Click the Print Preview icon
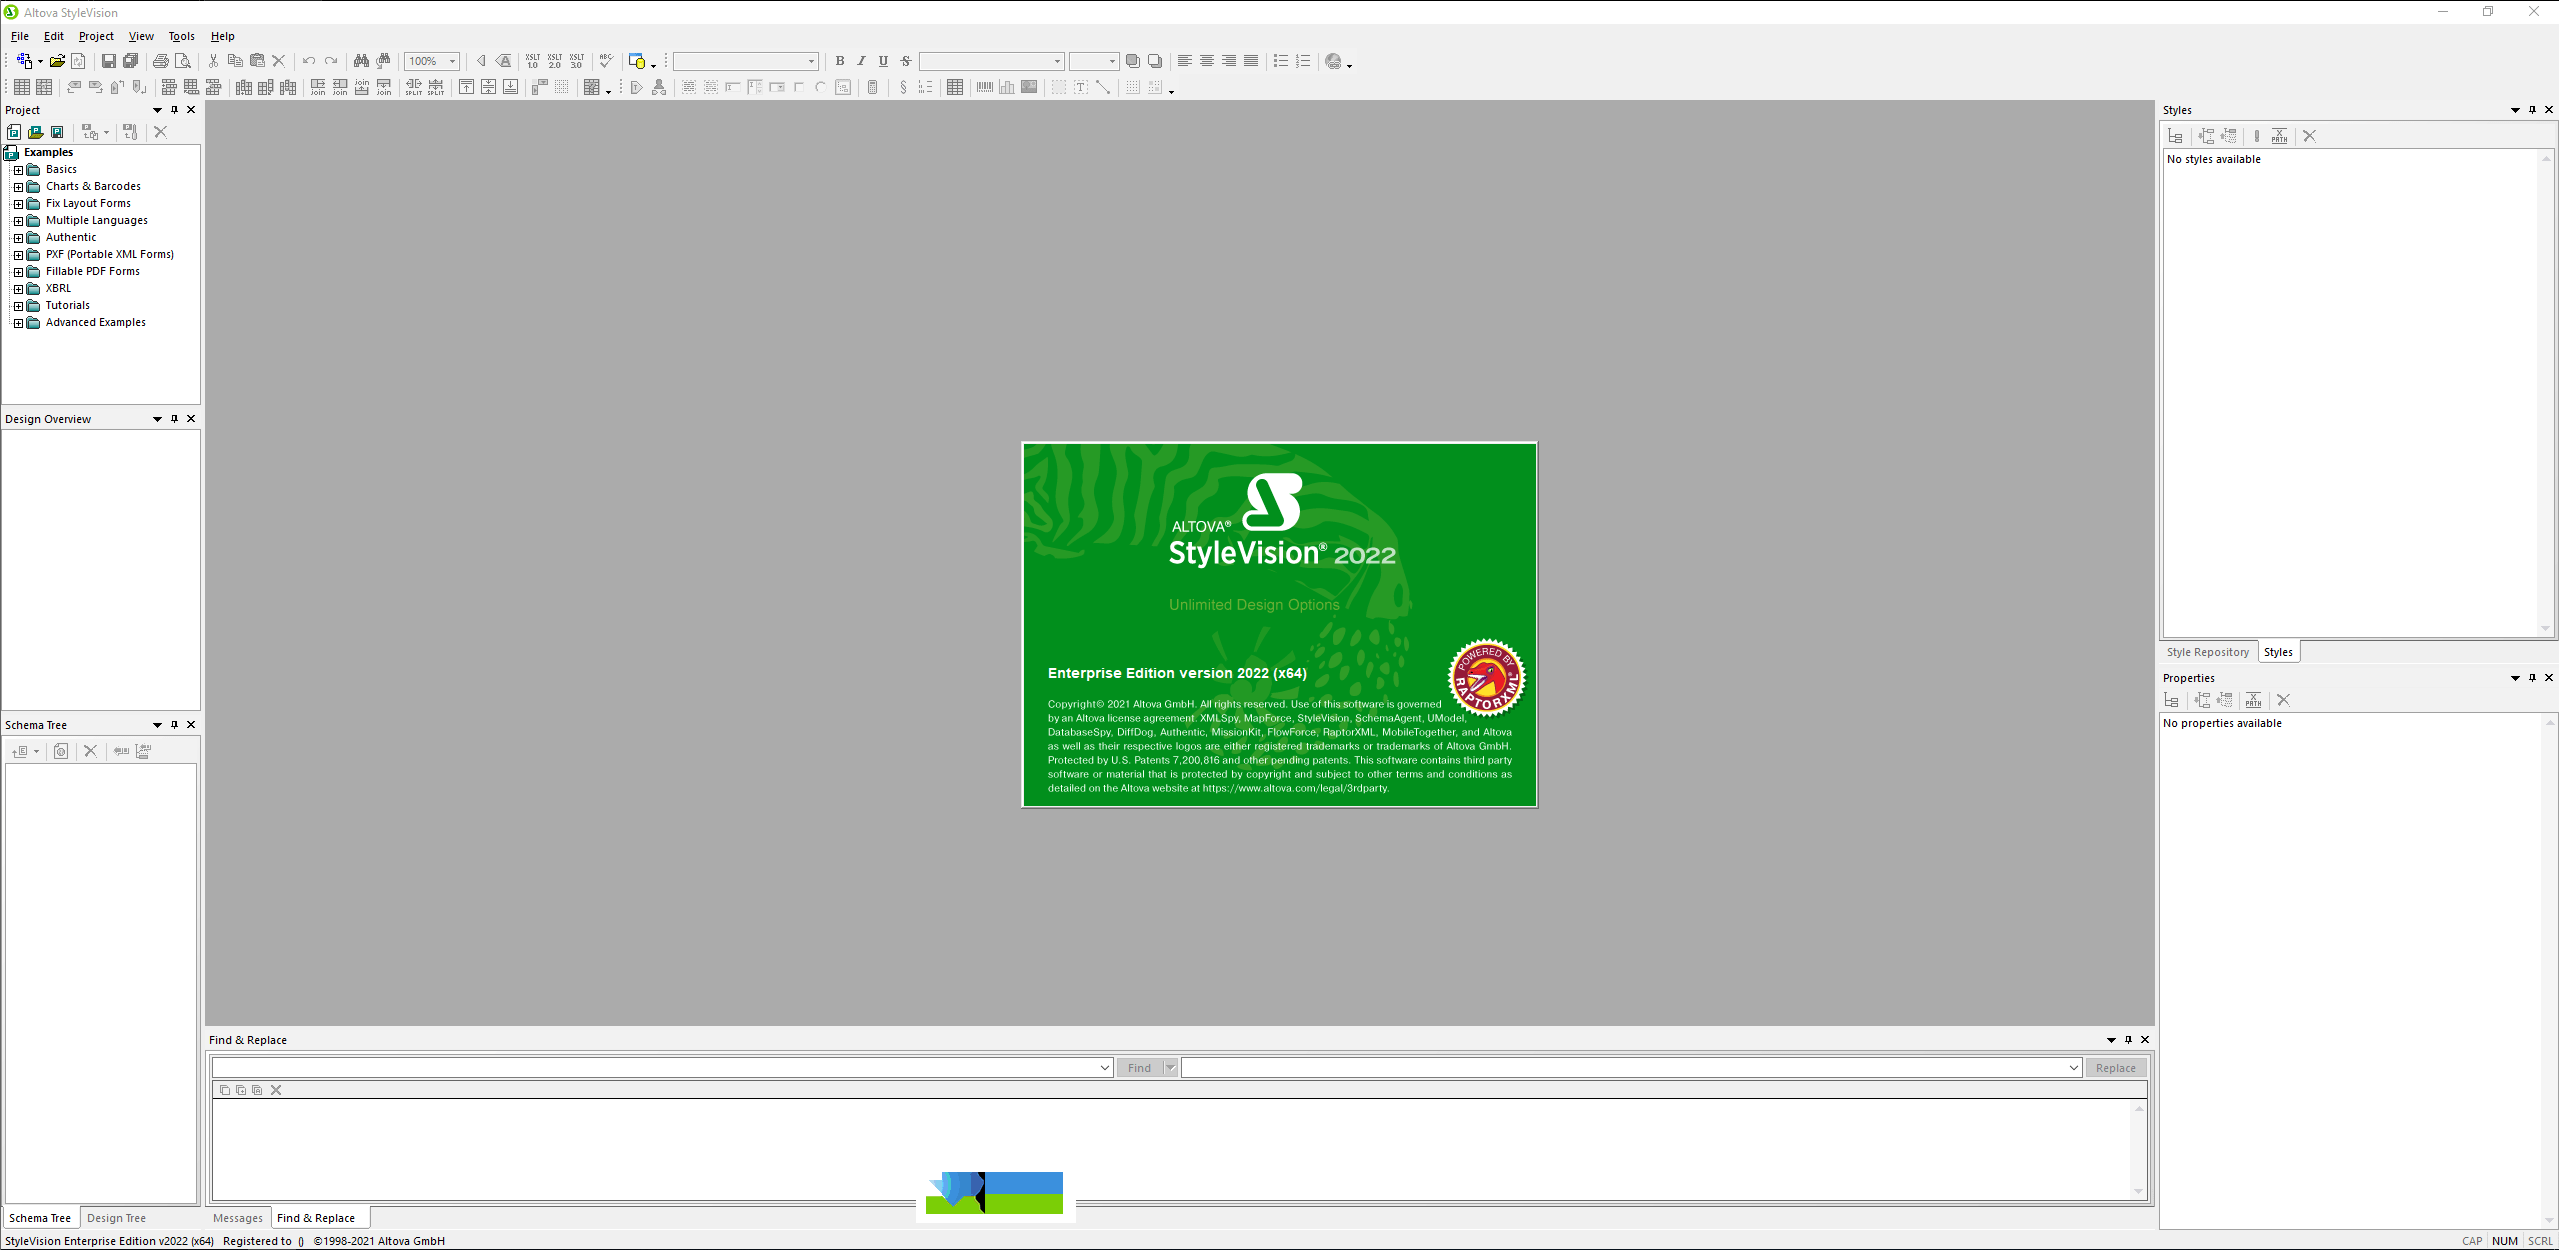Image resolution: width=2559 pixels, height=1250 pixels. pyautogui.click(x=182, y=61)
